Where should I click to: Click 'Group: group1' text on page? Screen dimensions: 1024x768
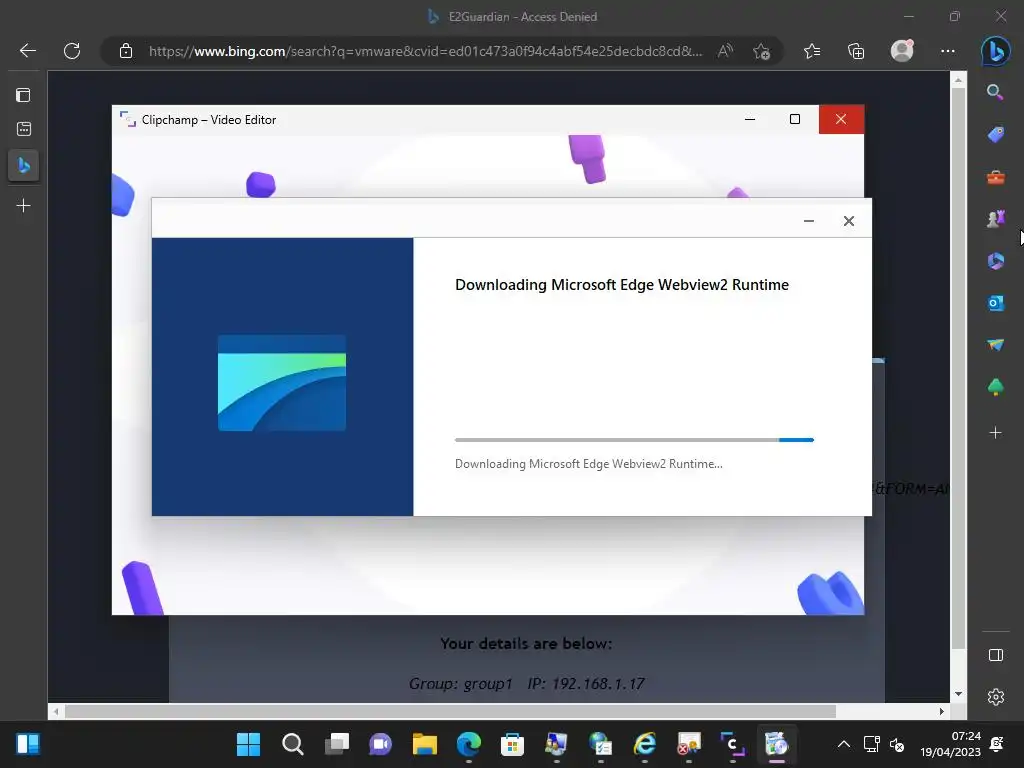click(x=460, y=684)
